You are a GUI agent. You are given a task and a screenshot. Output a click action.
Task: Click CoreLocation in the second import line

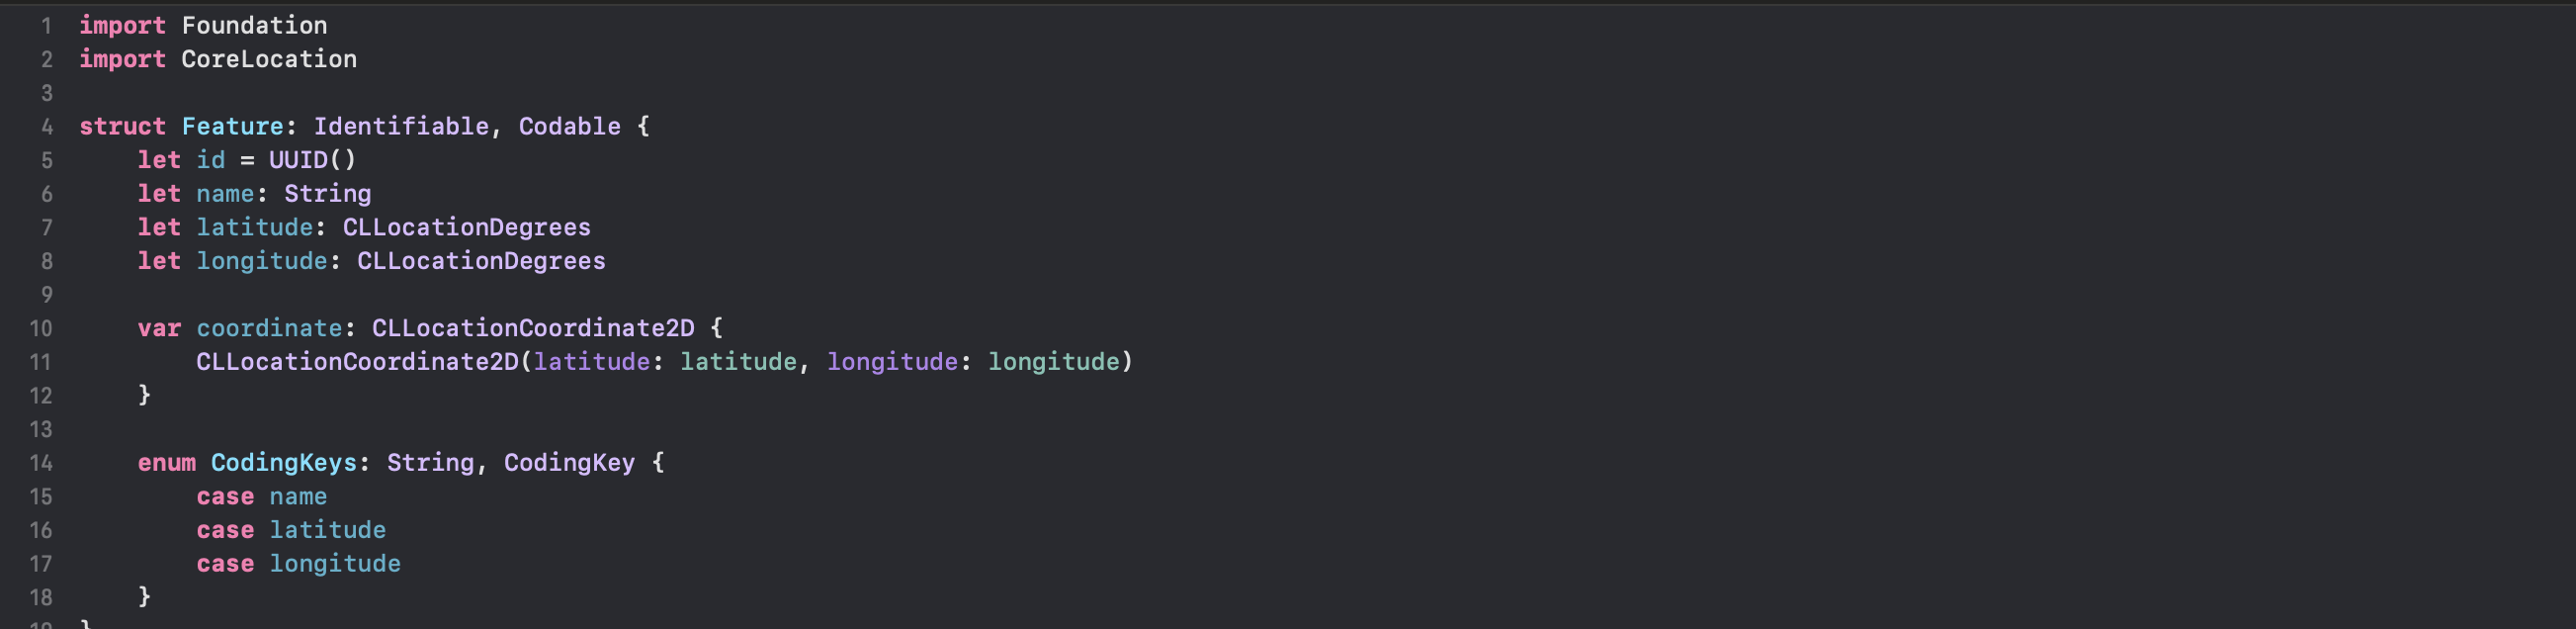click(268, 60)
